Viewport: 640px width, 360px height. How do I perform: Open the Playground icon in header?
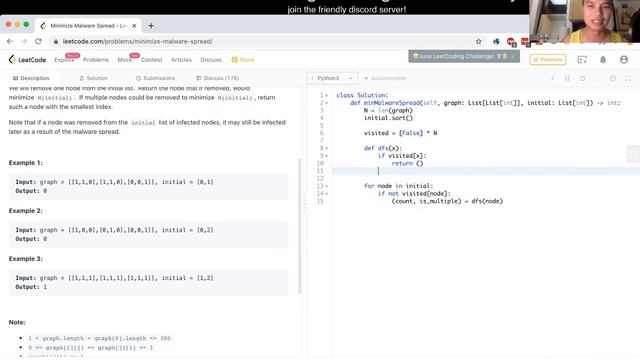tap(582, 60)
